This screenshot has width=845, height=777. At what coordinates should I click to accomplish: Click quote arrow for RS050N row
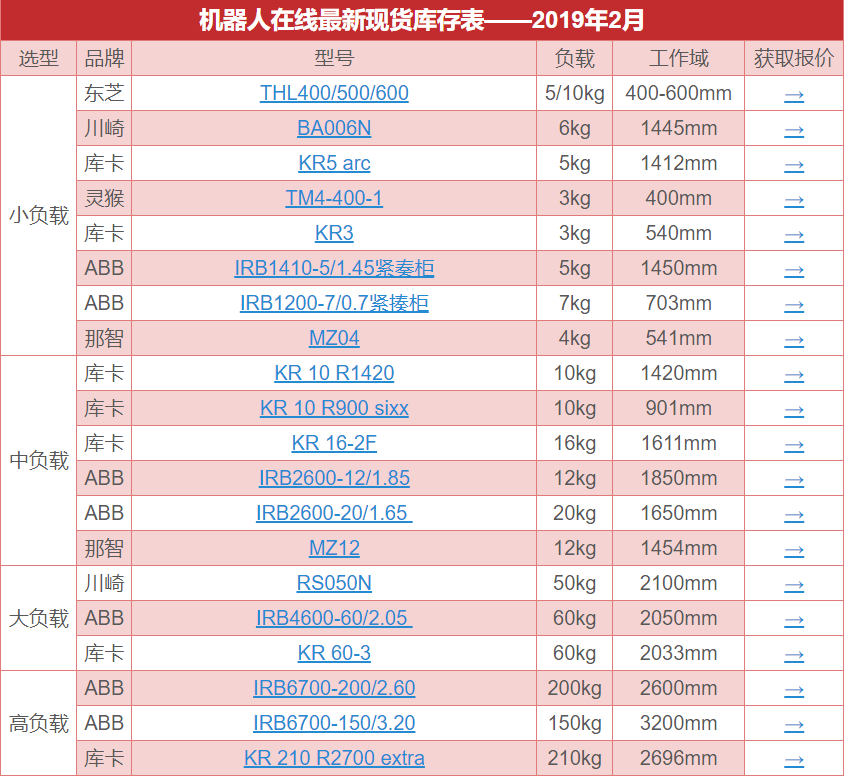coord(794,585)
